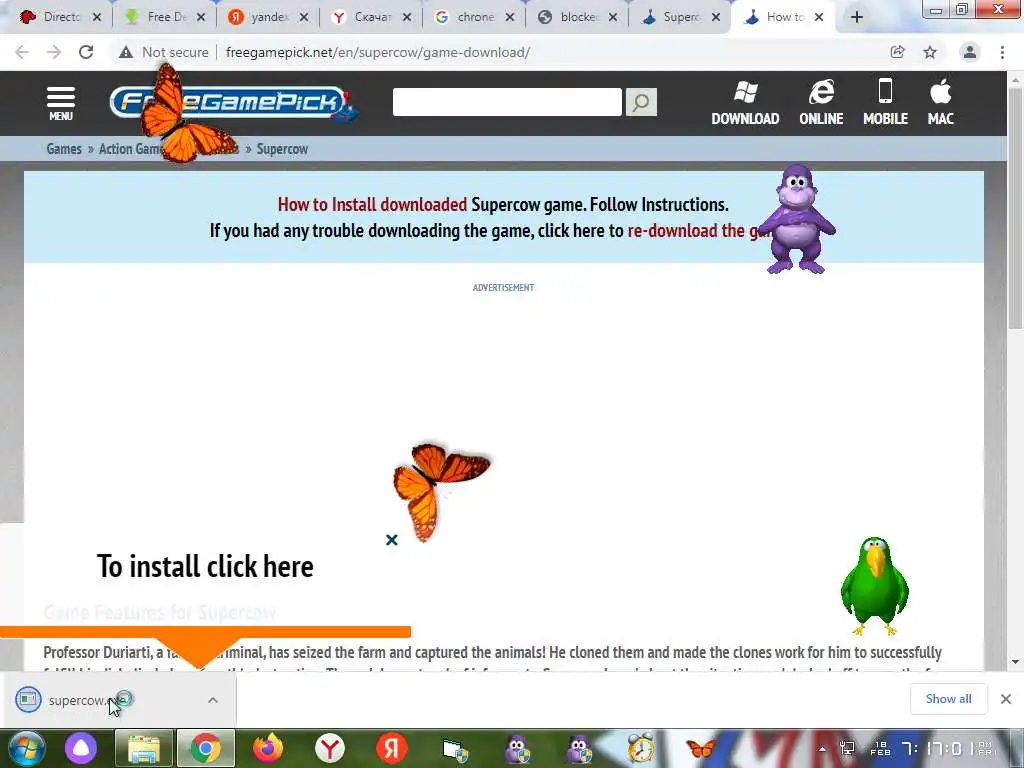Image resolution: width=1024 pixels, height=768 pixels.
Task: Switch to the yandex tab
Action: point(269,17)
